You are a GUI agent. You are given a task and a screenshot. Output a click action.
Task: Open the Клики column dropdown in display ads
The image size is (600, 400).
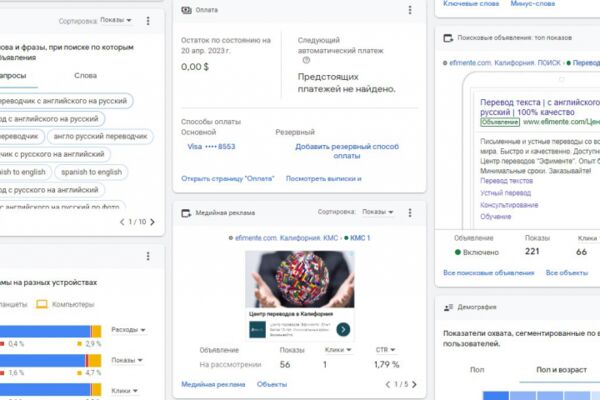[338, 350]
